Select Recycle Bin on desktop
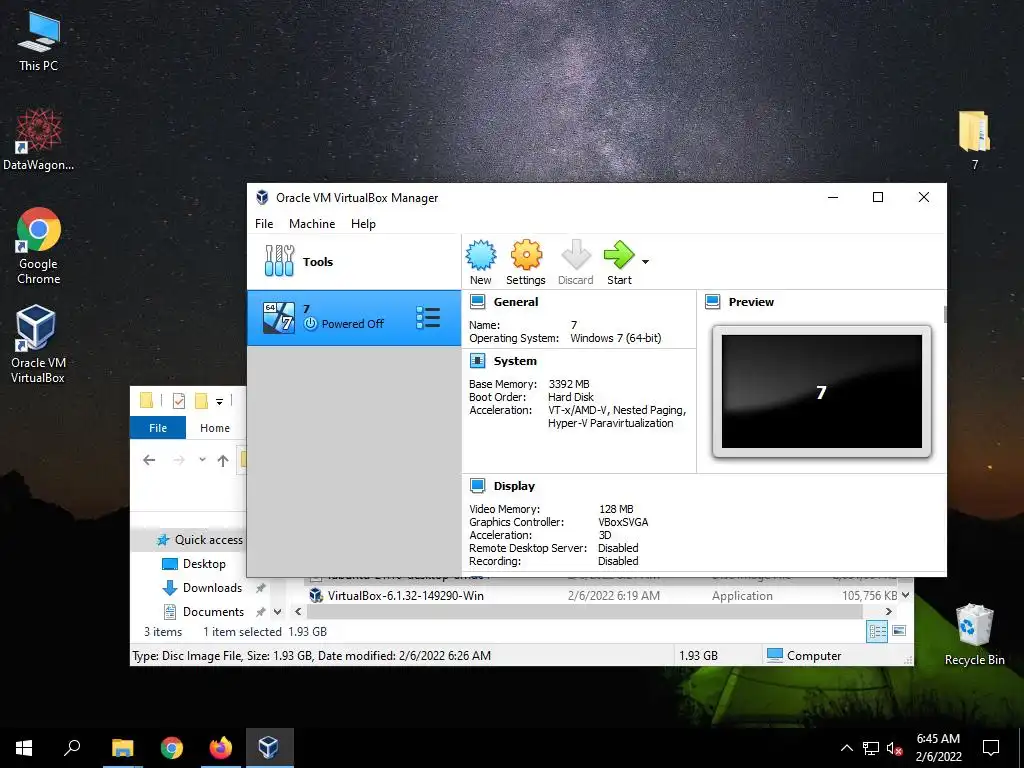The height and width of the screenshot is (768, 1024). point(974,635)
